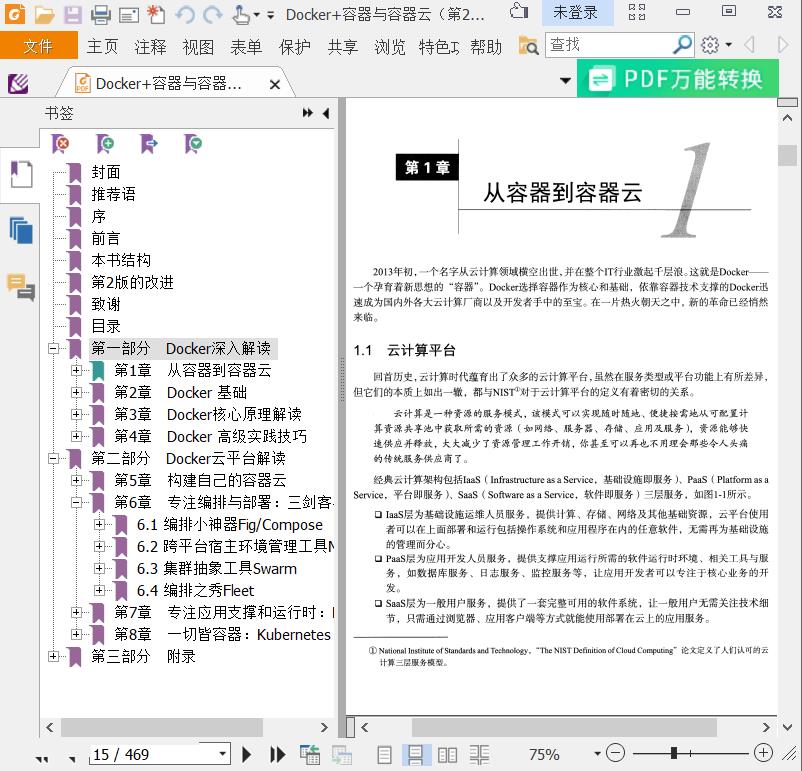Screen dimensions: 802x771
Task: Open the 帮助 ribbon tab
Action: click(x=486, y=47)
